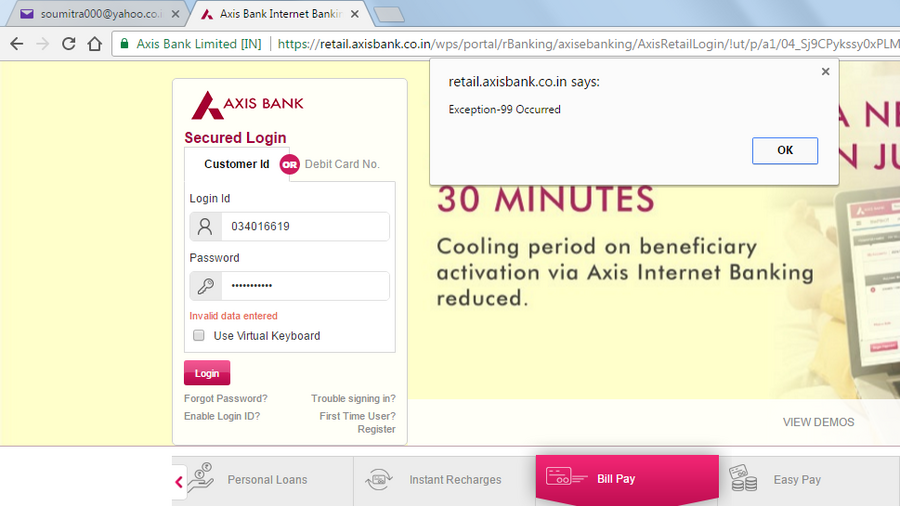Image resolution: width=900 pixels, height=506 pixels.
Task: Reload the page with refresh icon
Action: click(x=69, y=44)
